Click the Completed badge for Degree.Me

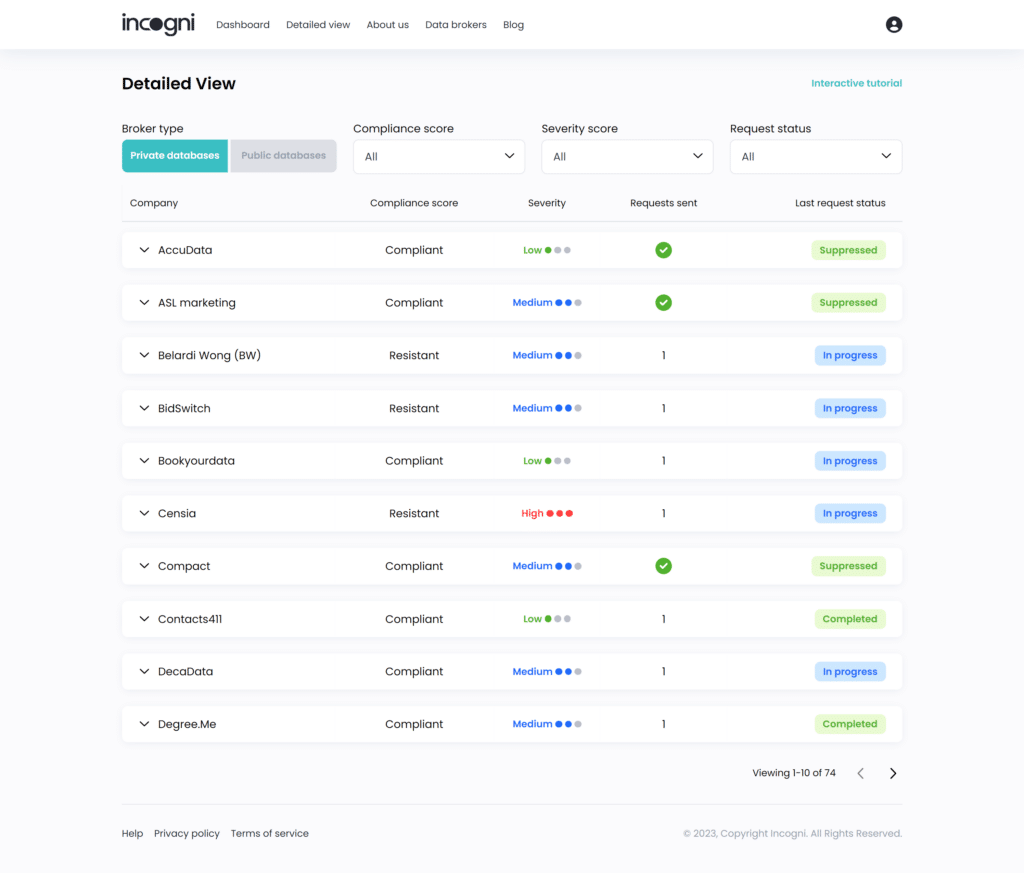click(x=850, y=724)
